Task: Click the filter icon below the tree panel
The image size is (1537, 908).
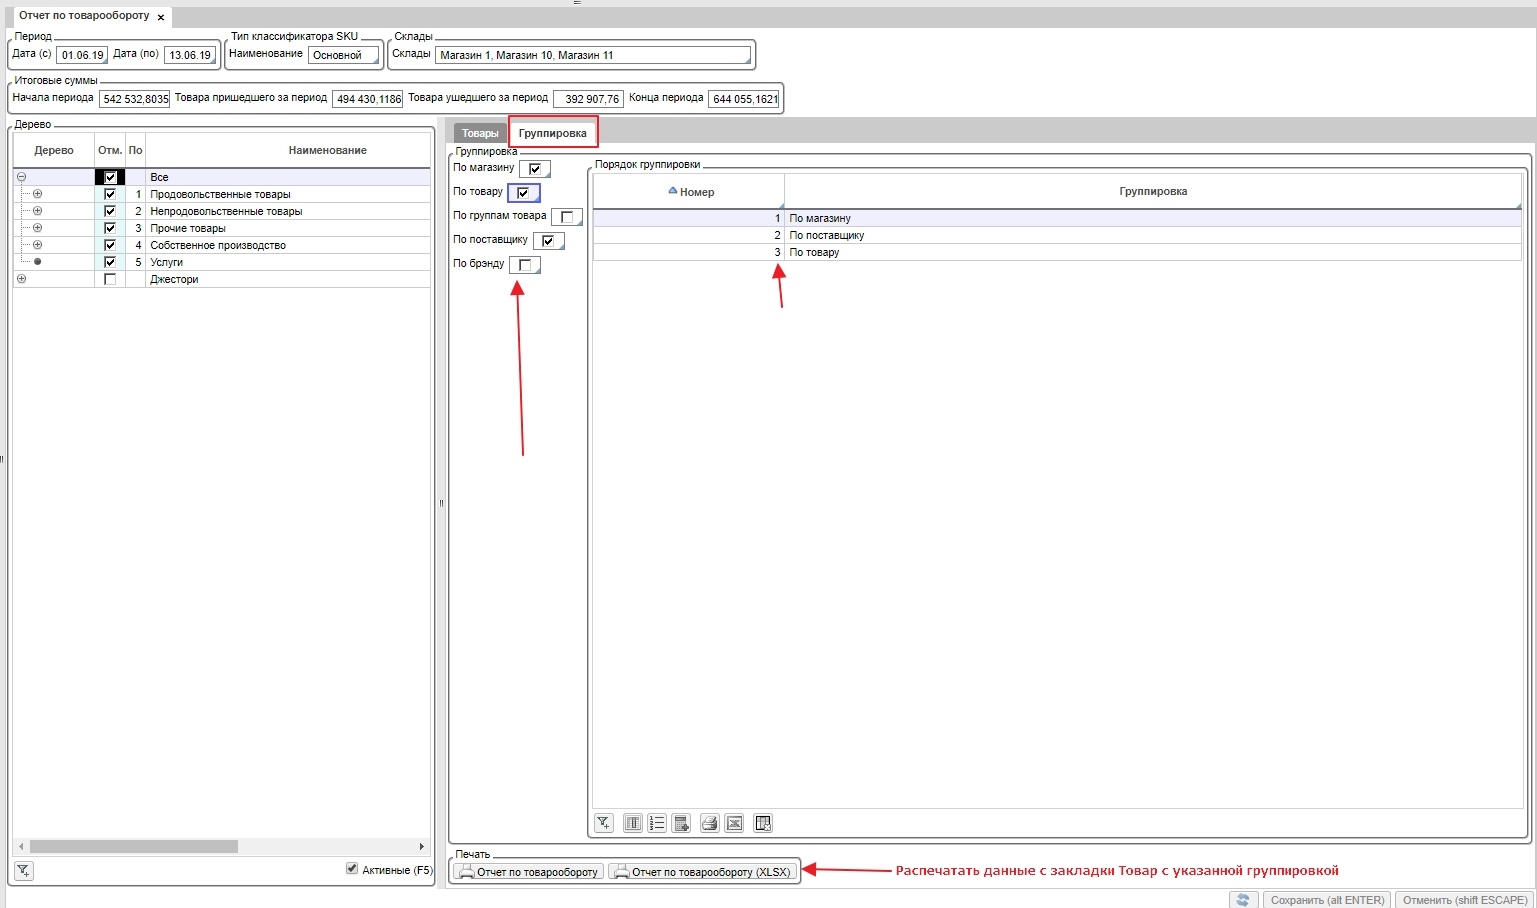Action: [x=23, y=871]
